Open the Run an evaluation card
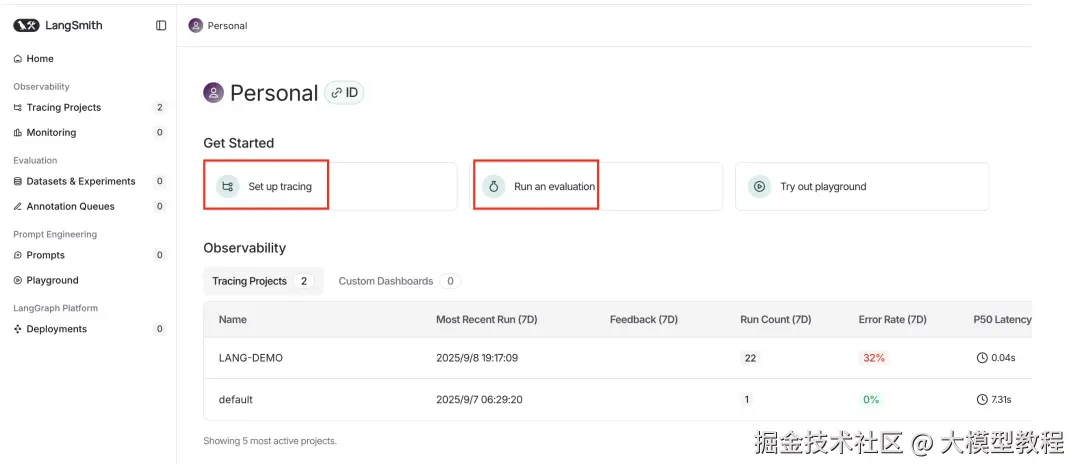This screenshot has width=1080, height=472. [596, 186]
